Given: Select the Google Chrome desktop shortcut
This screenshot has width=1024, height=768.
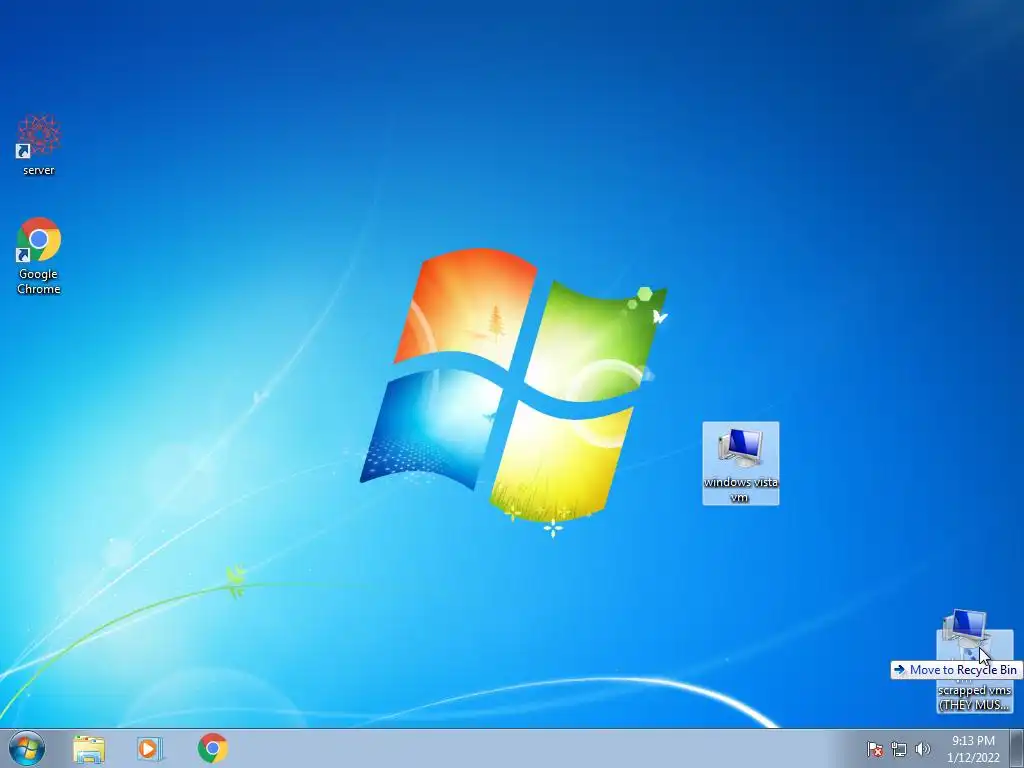Looking at the screenshot, I should click(39, 256).
